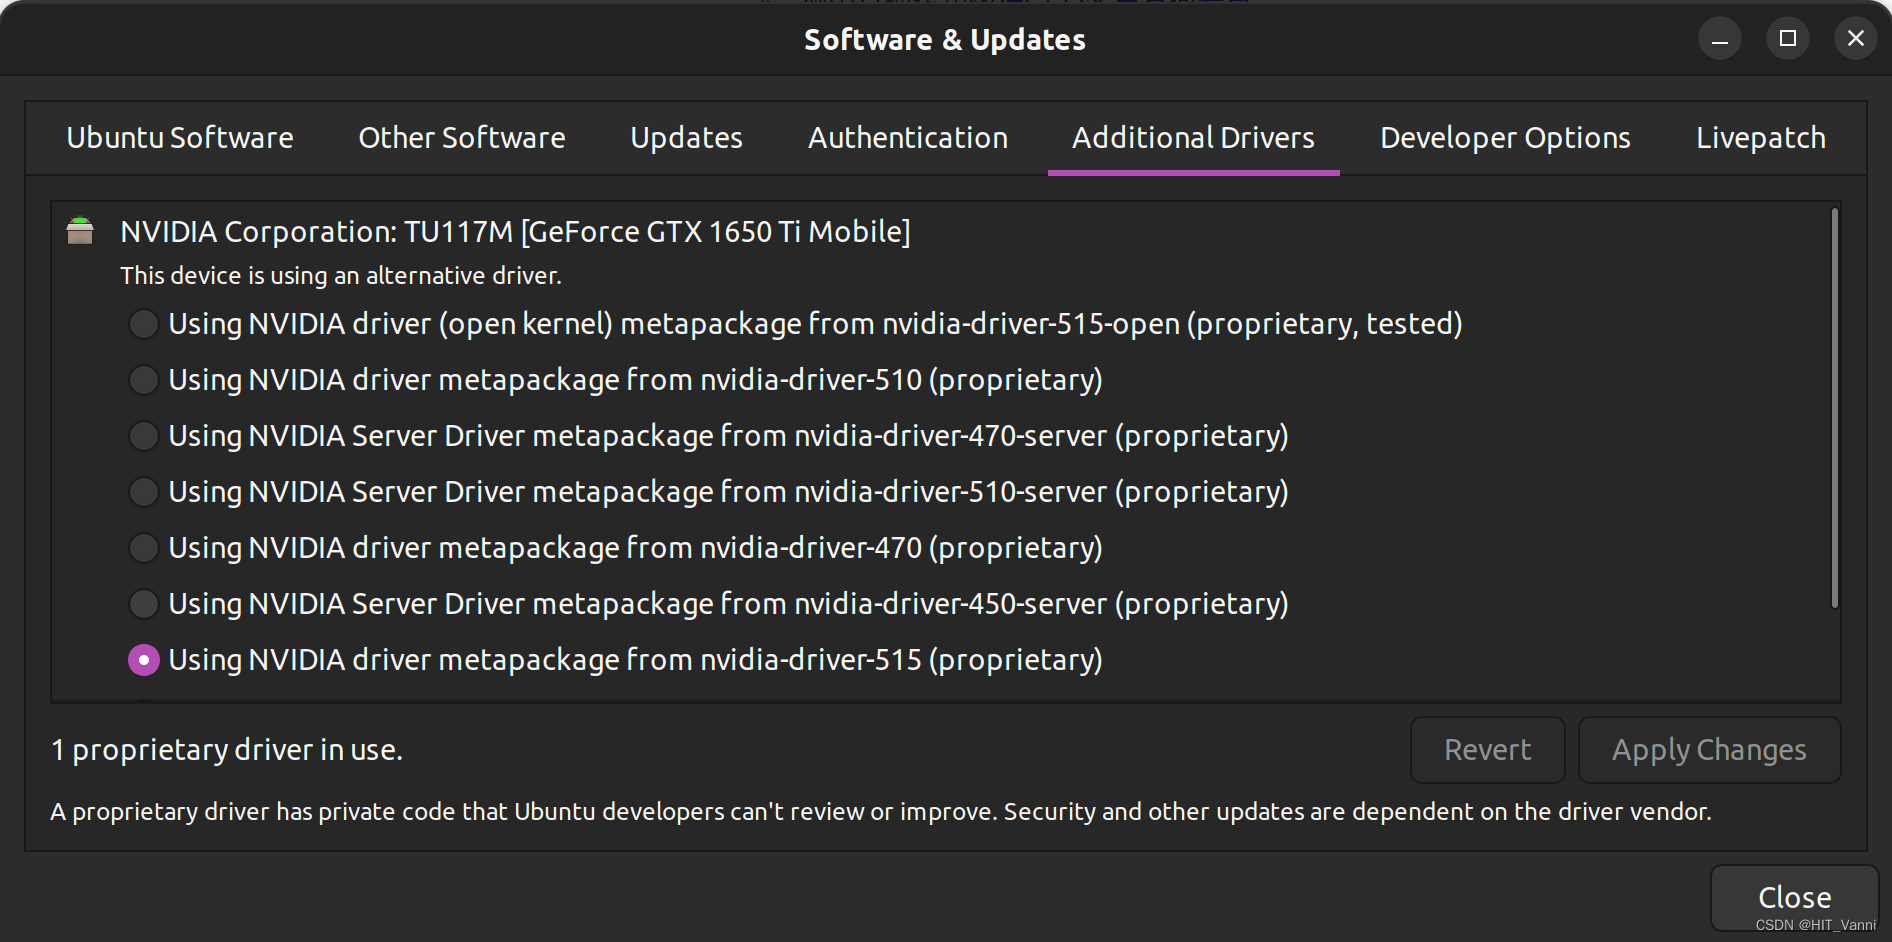Select the Additional Drivers tab
Image resolution: width=1892 pixels, height=942 pixels.
[1194, 138]
